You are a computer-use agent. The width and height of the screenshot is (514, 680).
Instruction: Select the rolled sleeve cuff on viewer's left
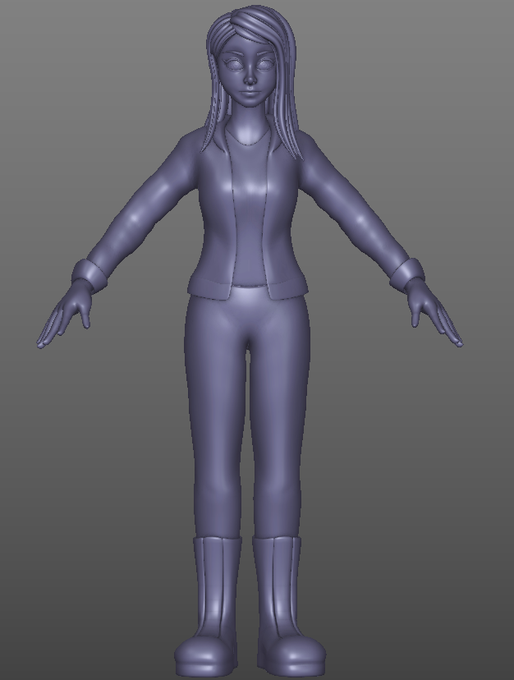point(90,275)
